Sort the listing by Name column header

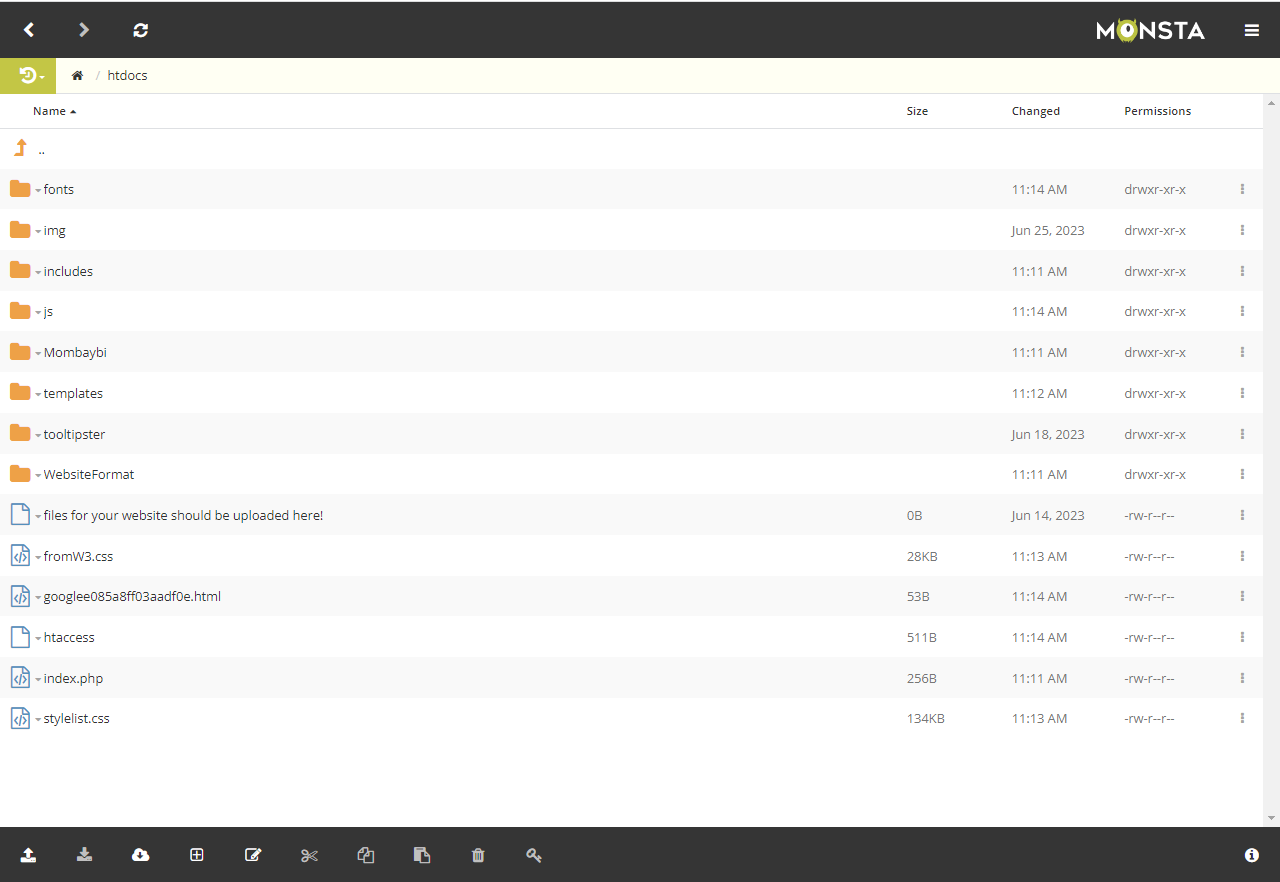pos(49,111)
